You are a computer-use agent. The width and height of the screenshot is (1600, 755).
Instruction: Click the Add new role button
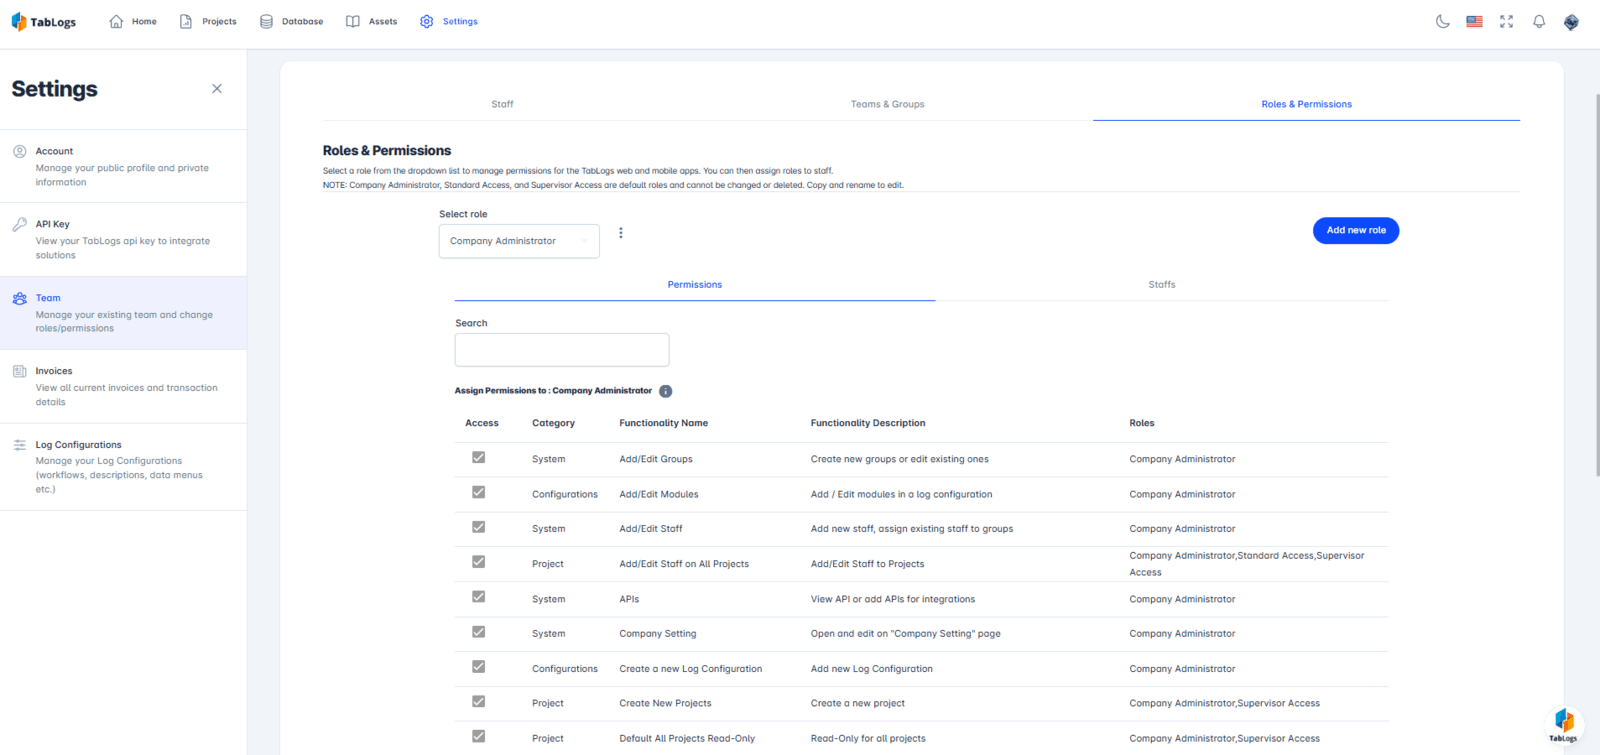tap(1355, 231)
